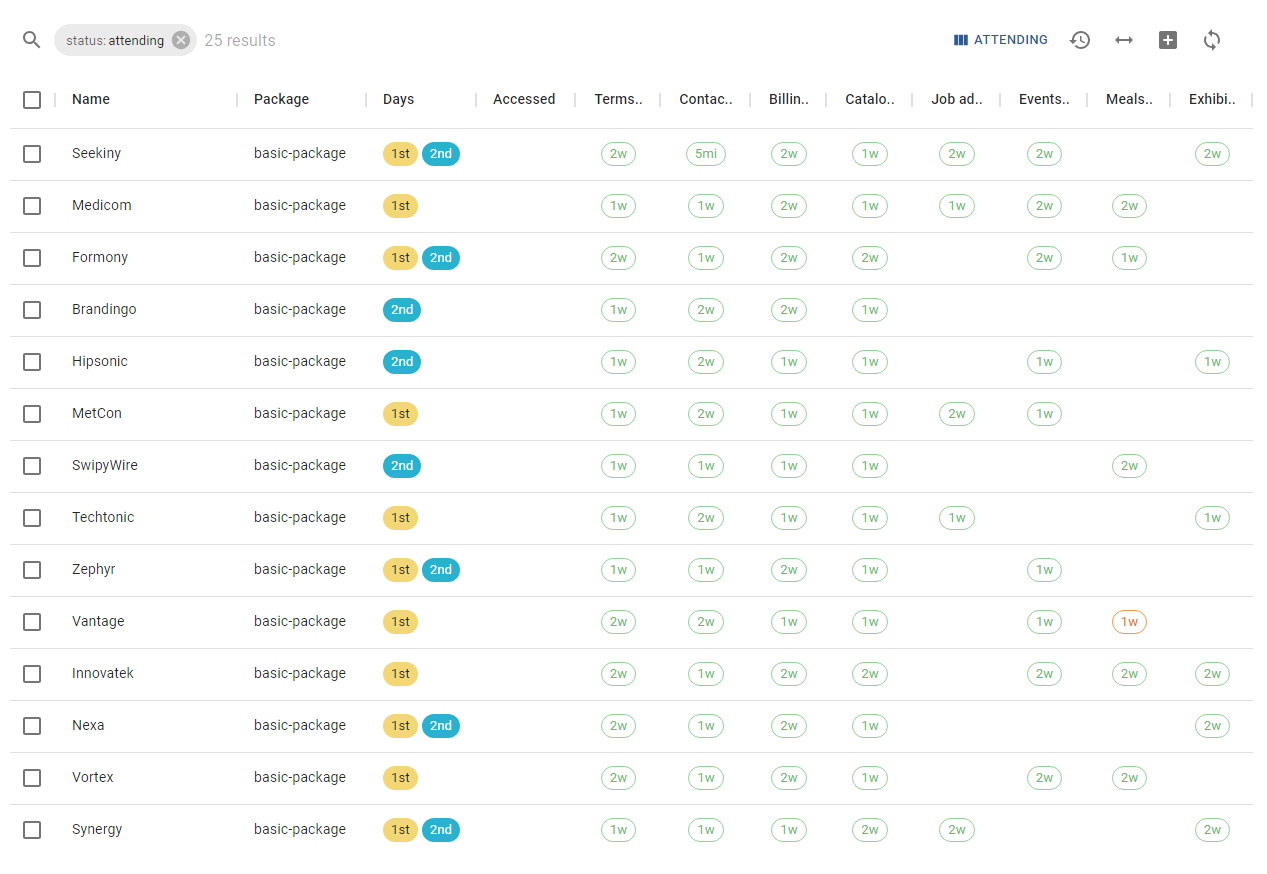The image size is (1267, 874).
Task: Select the Synergy row checkbox
Action: pos(32,830)
